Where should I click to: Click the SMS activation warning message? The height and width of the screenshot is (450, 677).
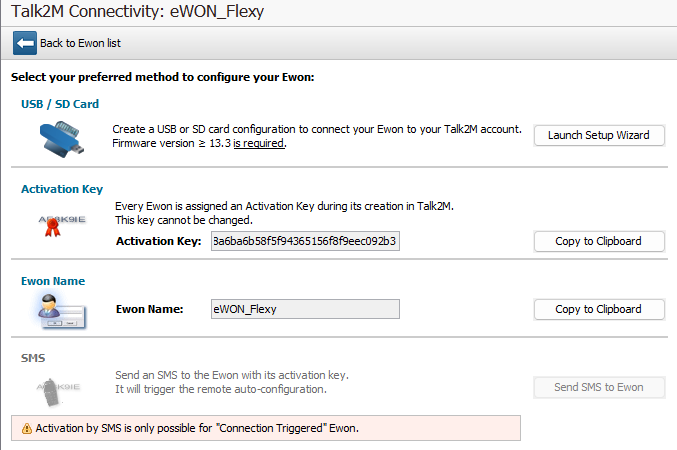(196, 428)
